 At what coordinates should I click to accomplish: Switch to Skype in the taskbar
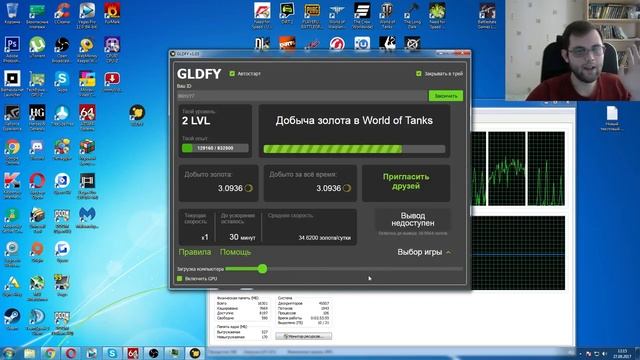tap(112, 353)
